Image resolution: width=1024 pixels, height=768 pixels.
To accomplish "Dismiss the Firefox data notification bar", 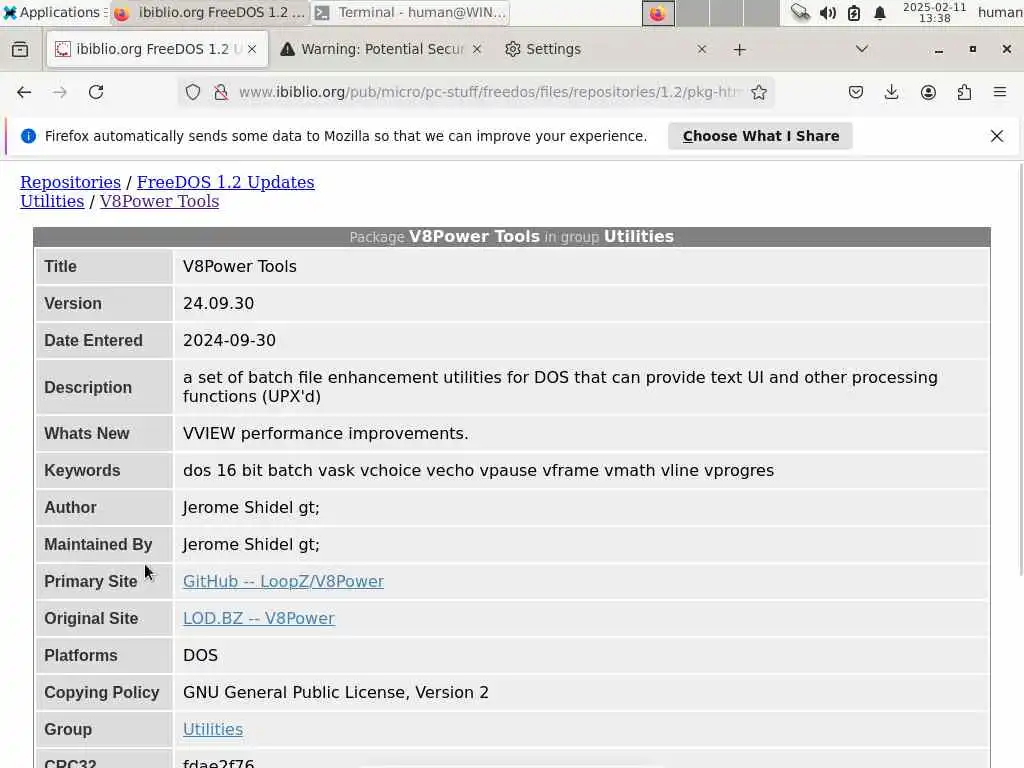I will click(997, 136).
